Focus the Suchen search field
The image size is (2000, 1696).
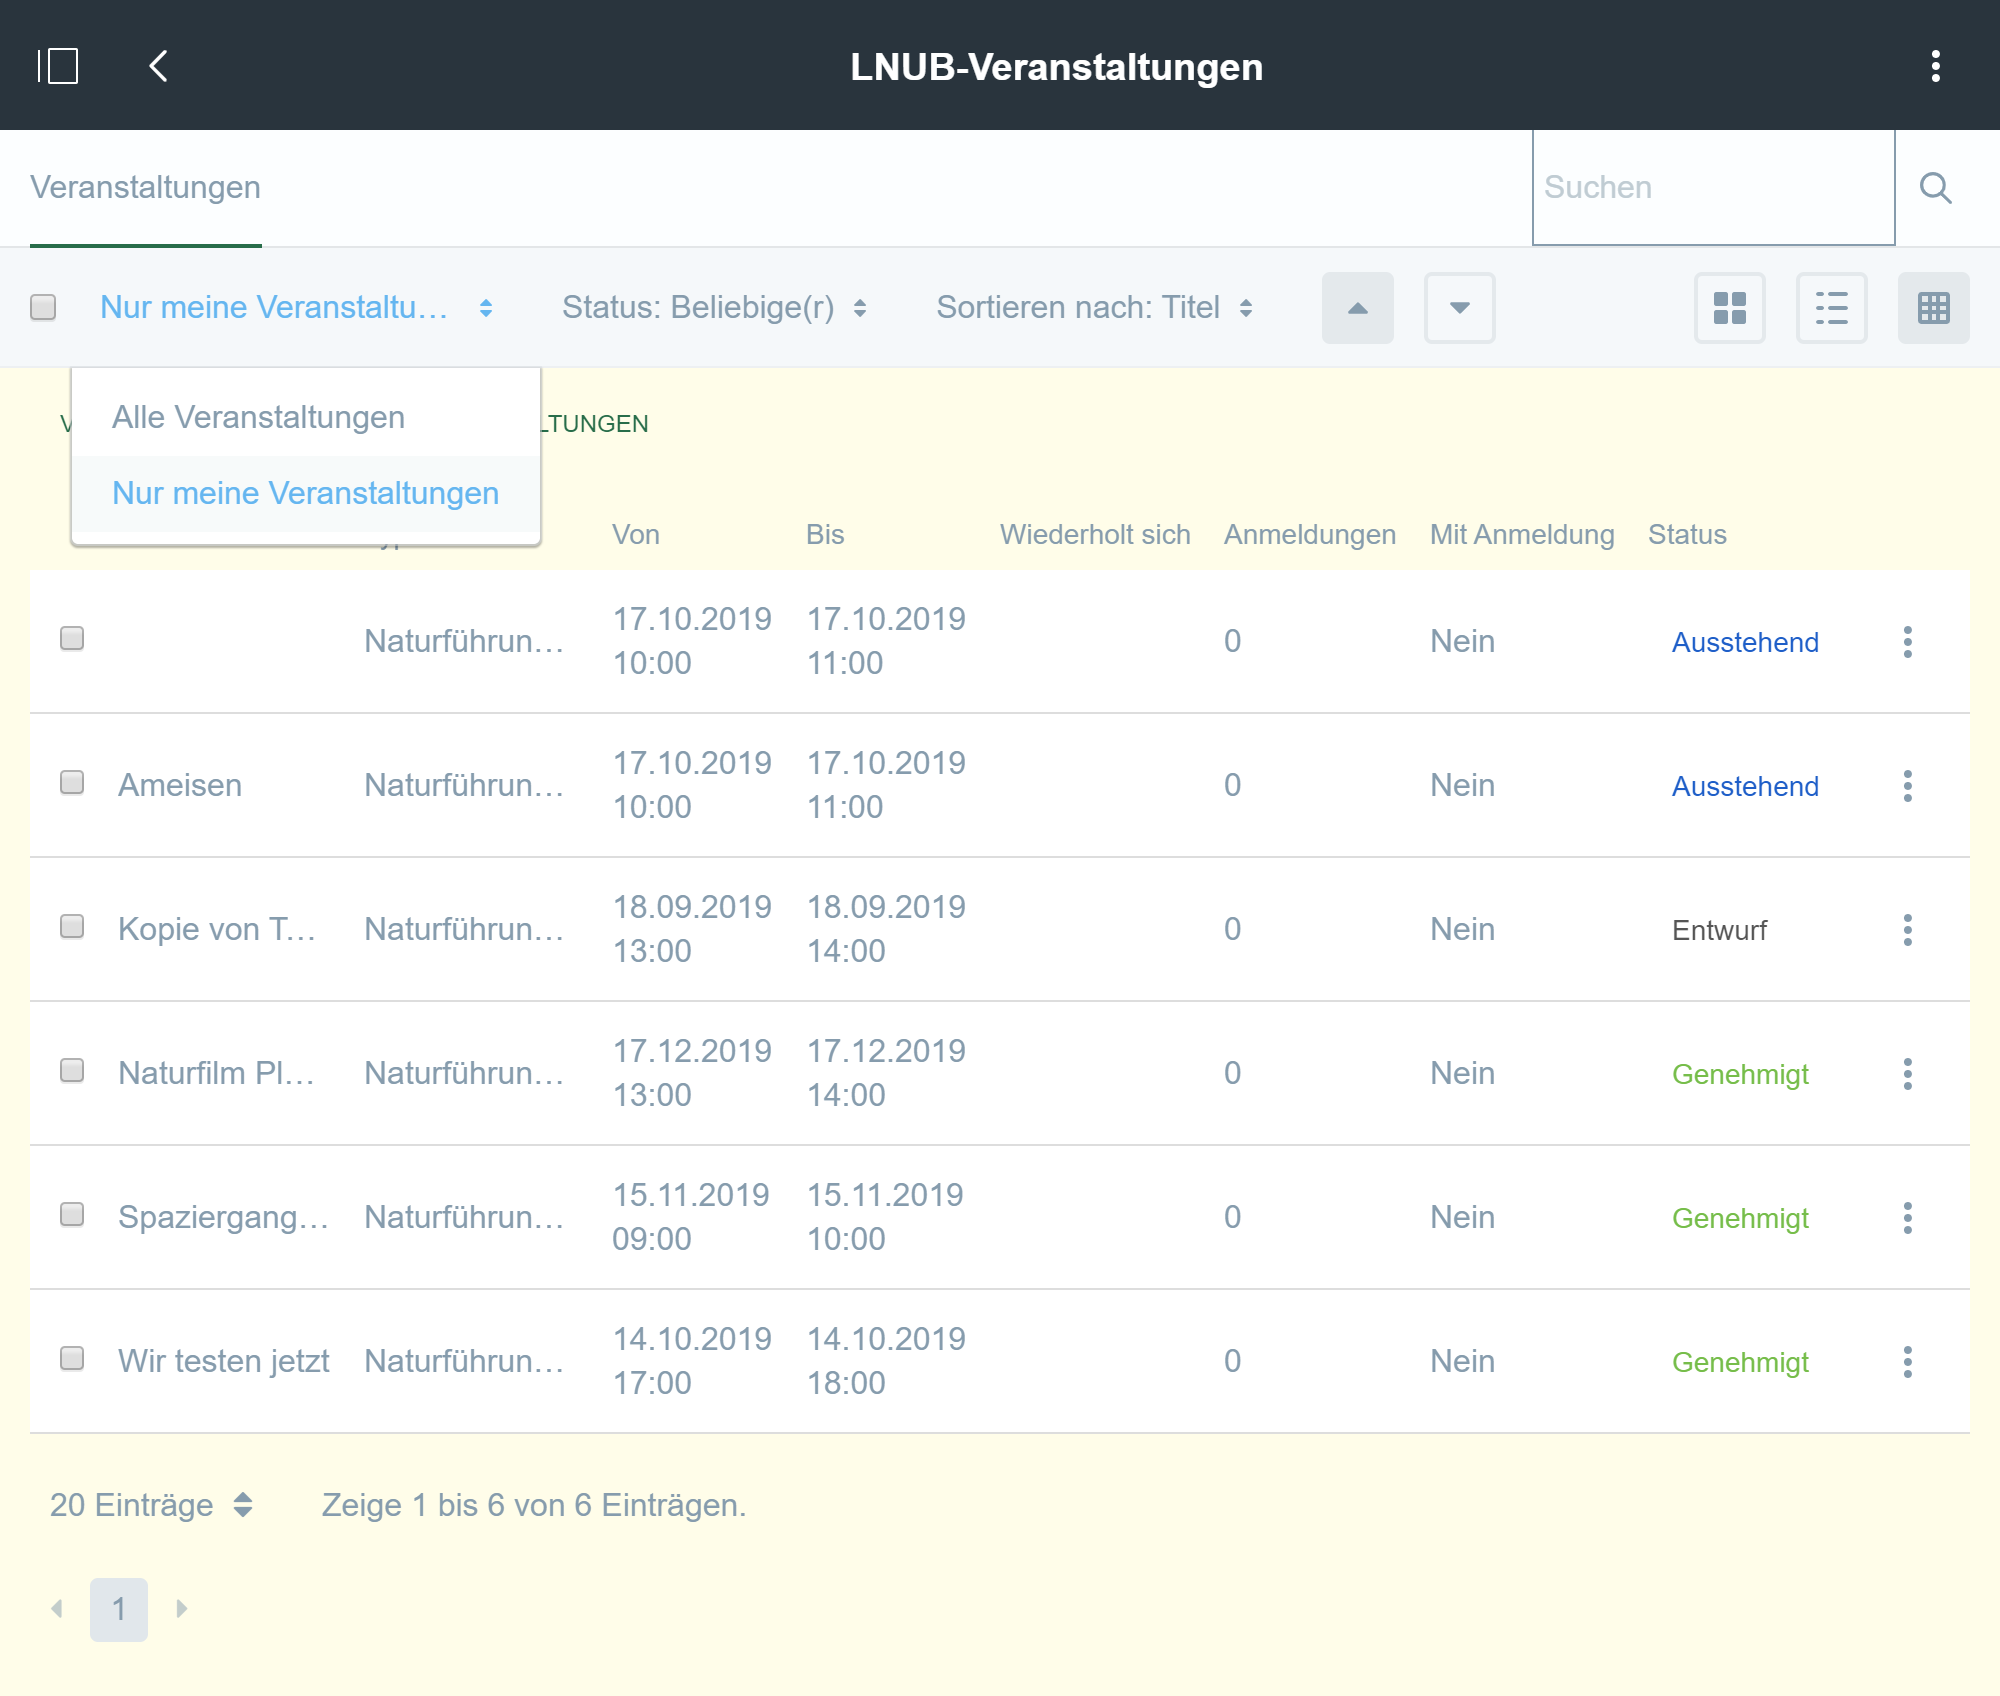[x=1712, y=188]
